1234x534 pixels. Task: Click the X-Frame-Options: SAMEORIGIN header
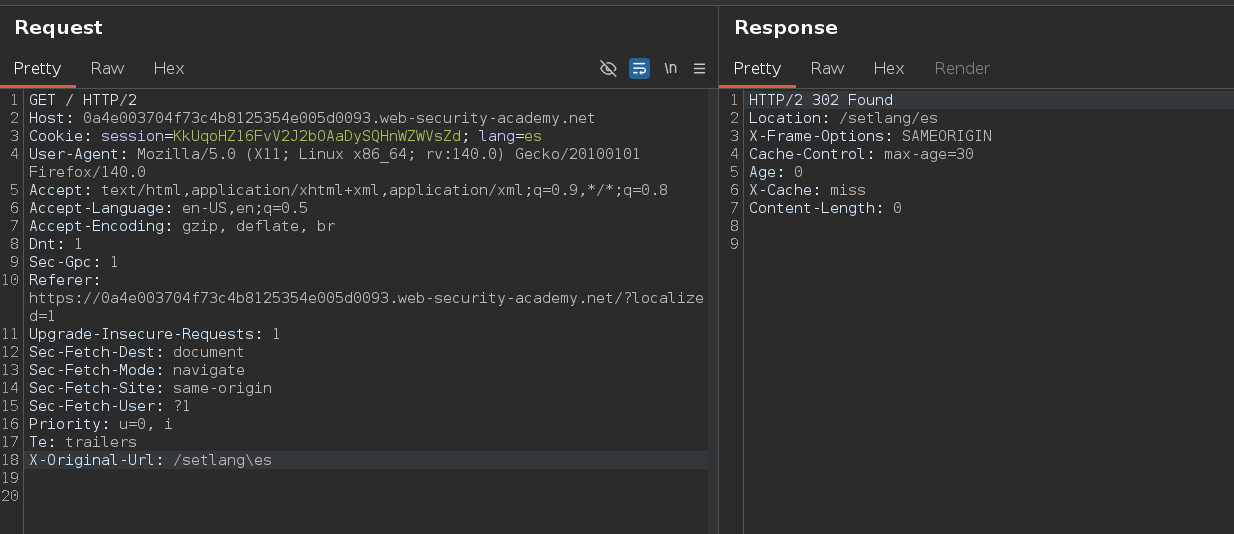click(x=871, y=136)
